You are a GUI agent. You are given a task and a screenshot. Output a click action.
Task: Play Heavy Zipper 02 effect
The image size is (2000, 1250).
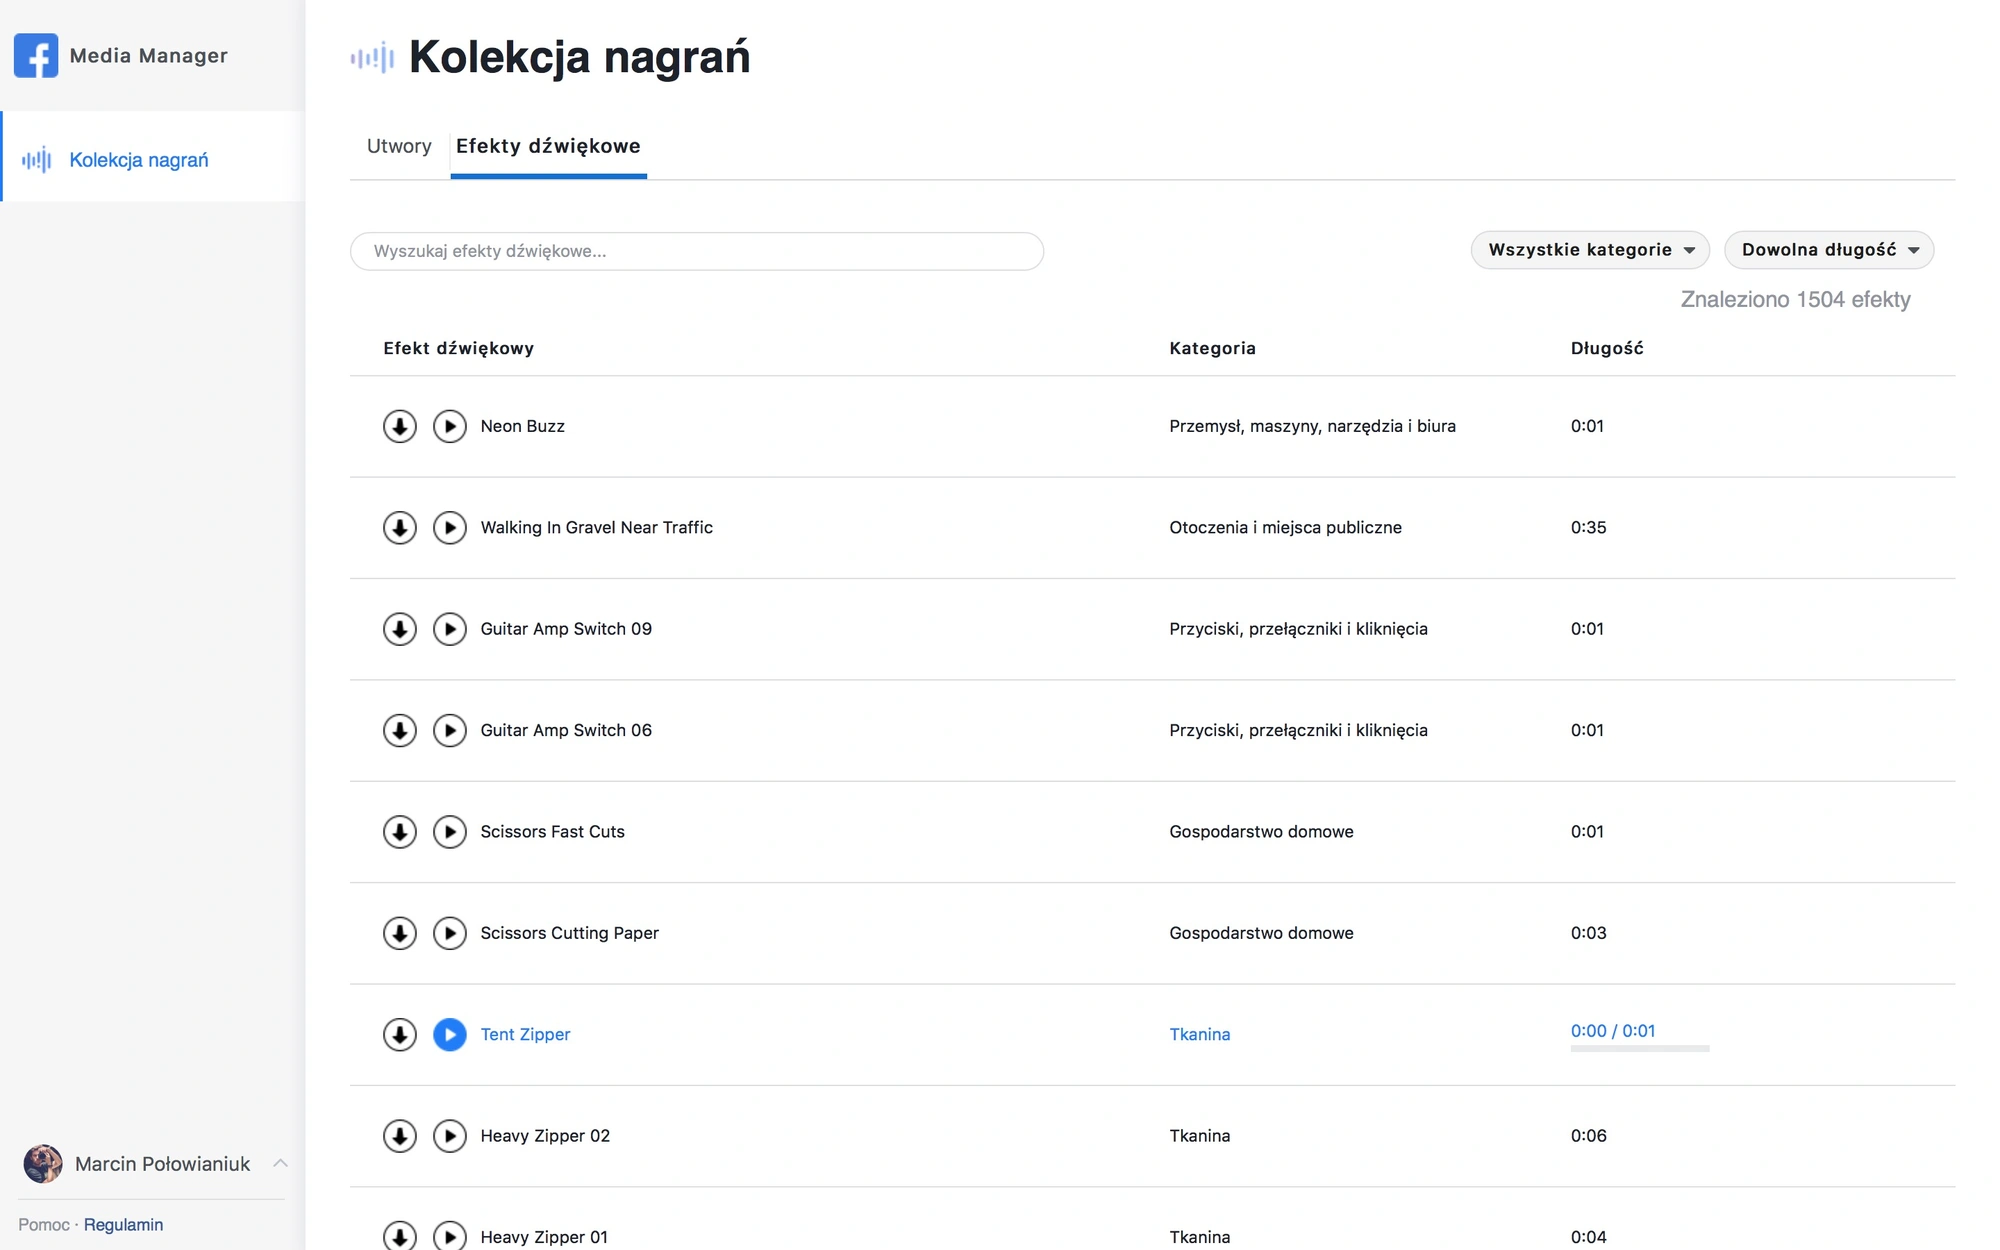(x=450, y=1136)
